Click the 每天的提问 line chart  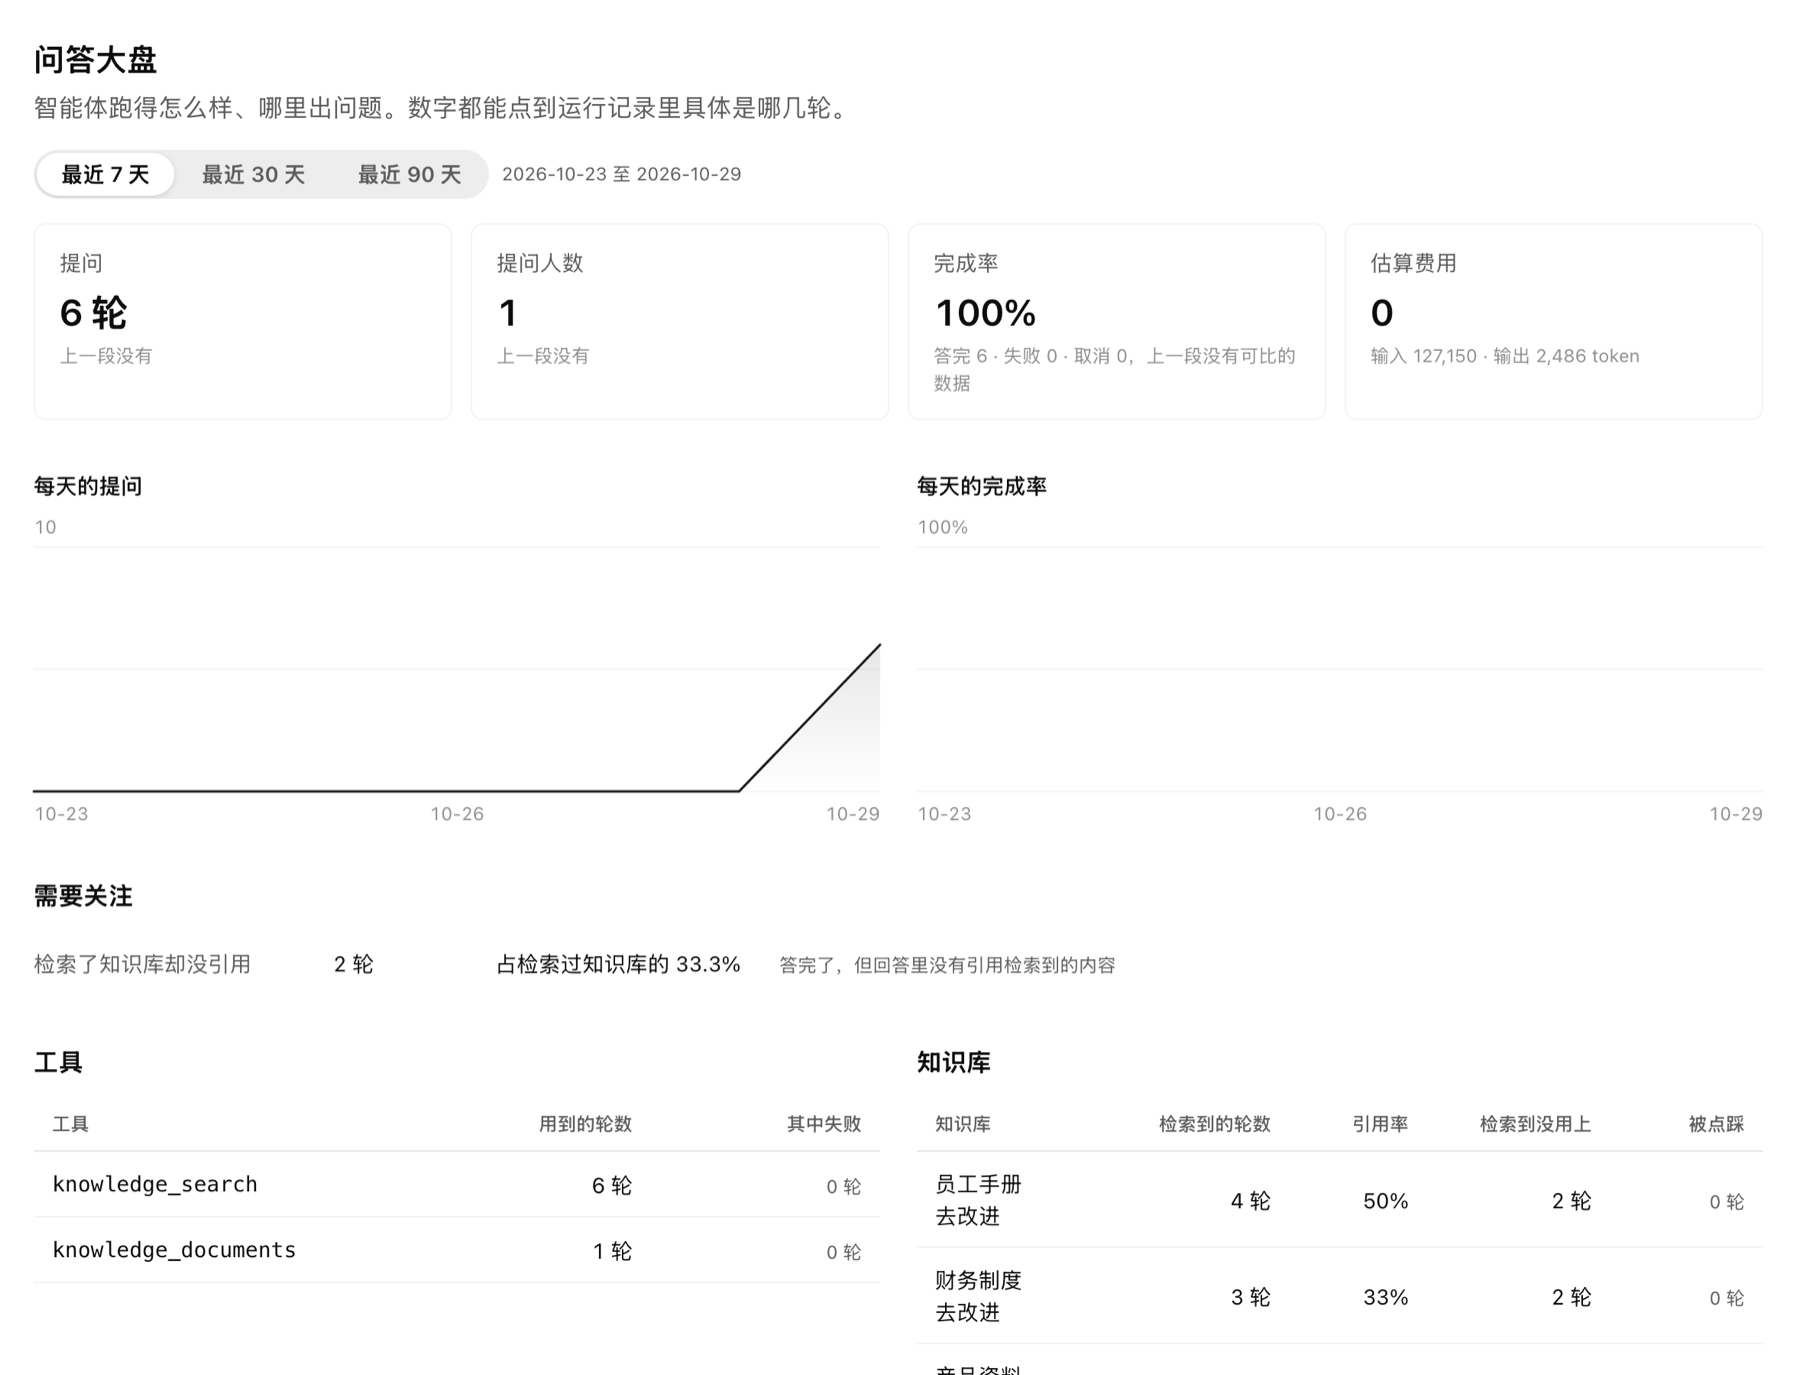[x=457, y=669]
